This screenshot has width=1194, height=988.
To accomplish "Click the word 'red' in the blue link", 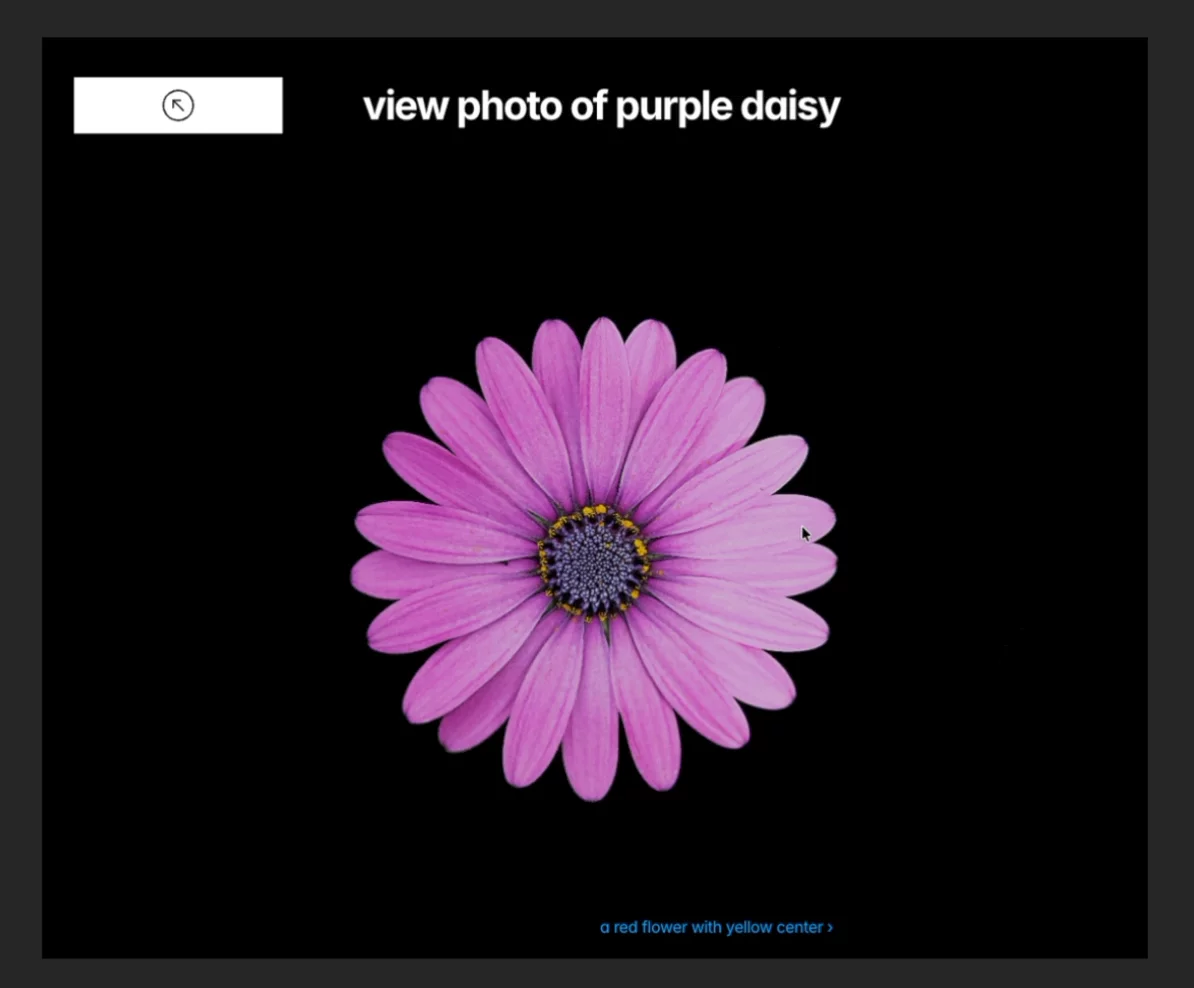I will tap(625, 927).
